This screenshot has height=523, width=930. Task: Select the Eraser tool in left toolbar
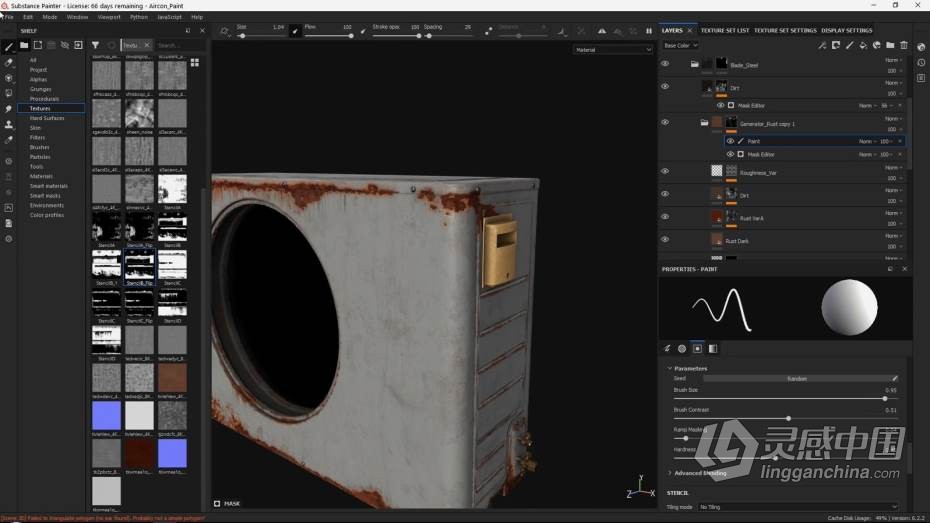coord(9,62)
